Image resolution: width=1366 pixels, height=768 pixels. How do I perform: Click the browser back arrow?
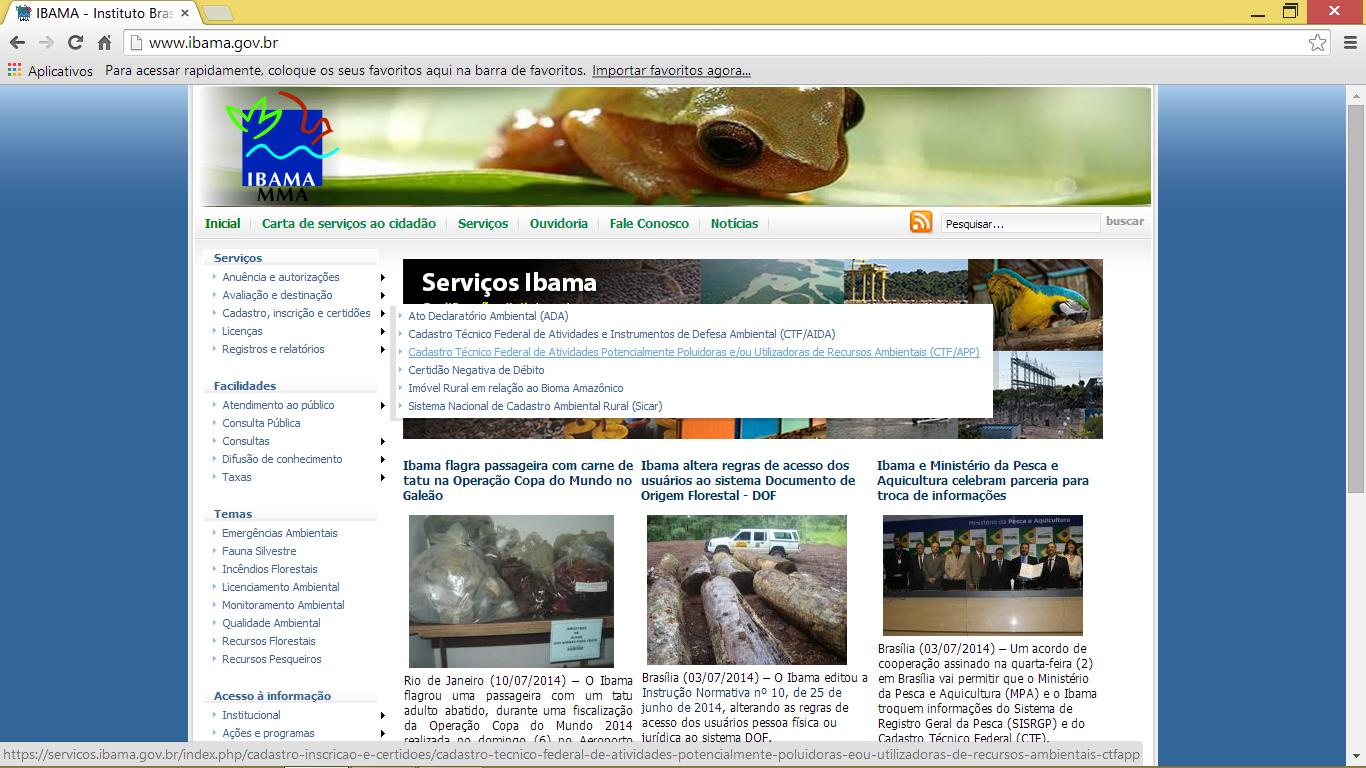pos(17,42)
